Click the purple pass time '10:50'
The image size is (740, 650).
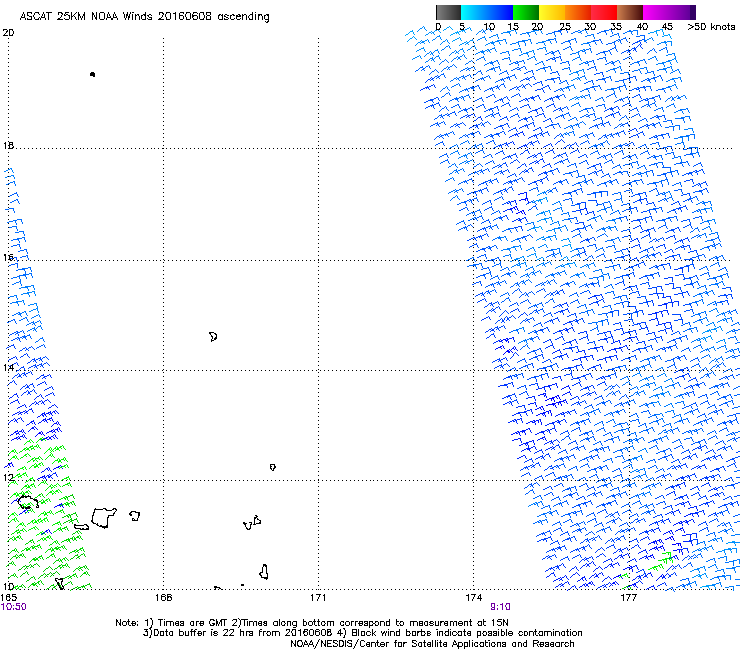[x=13, y=607]
